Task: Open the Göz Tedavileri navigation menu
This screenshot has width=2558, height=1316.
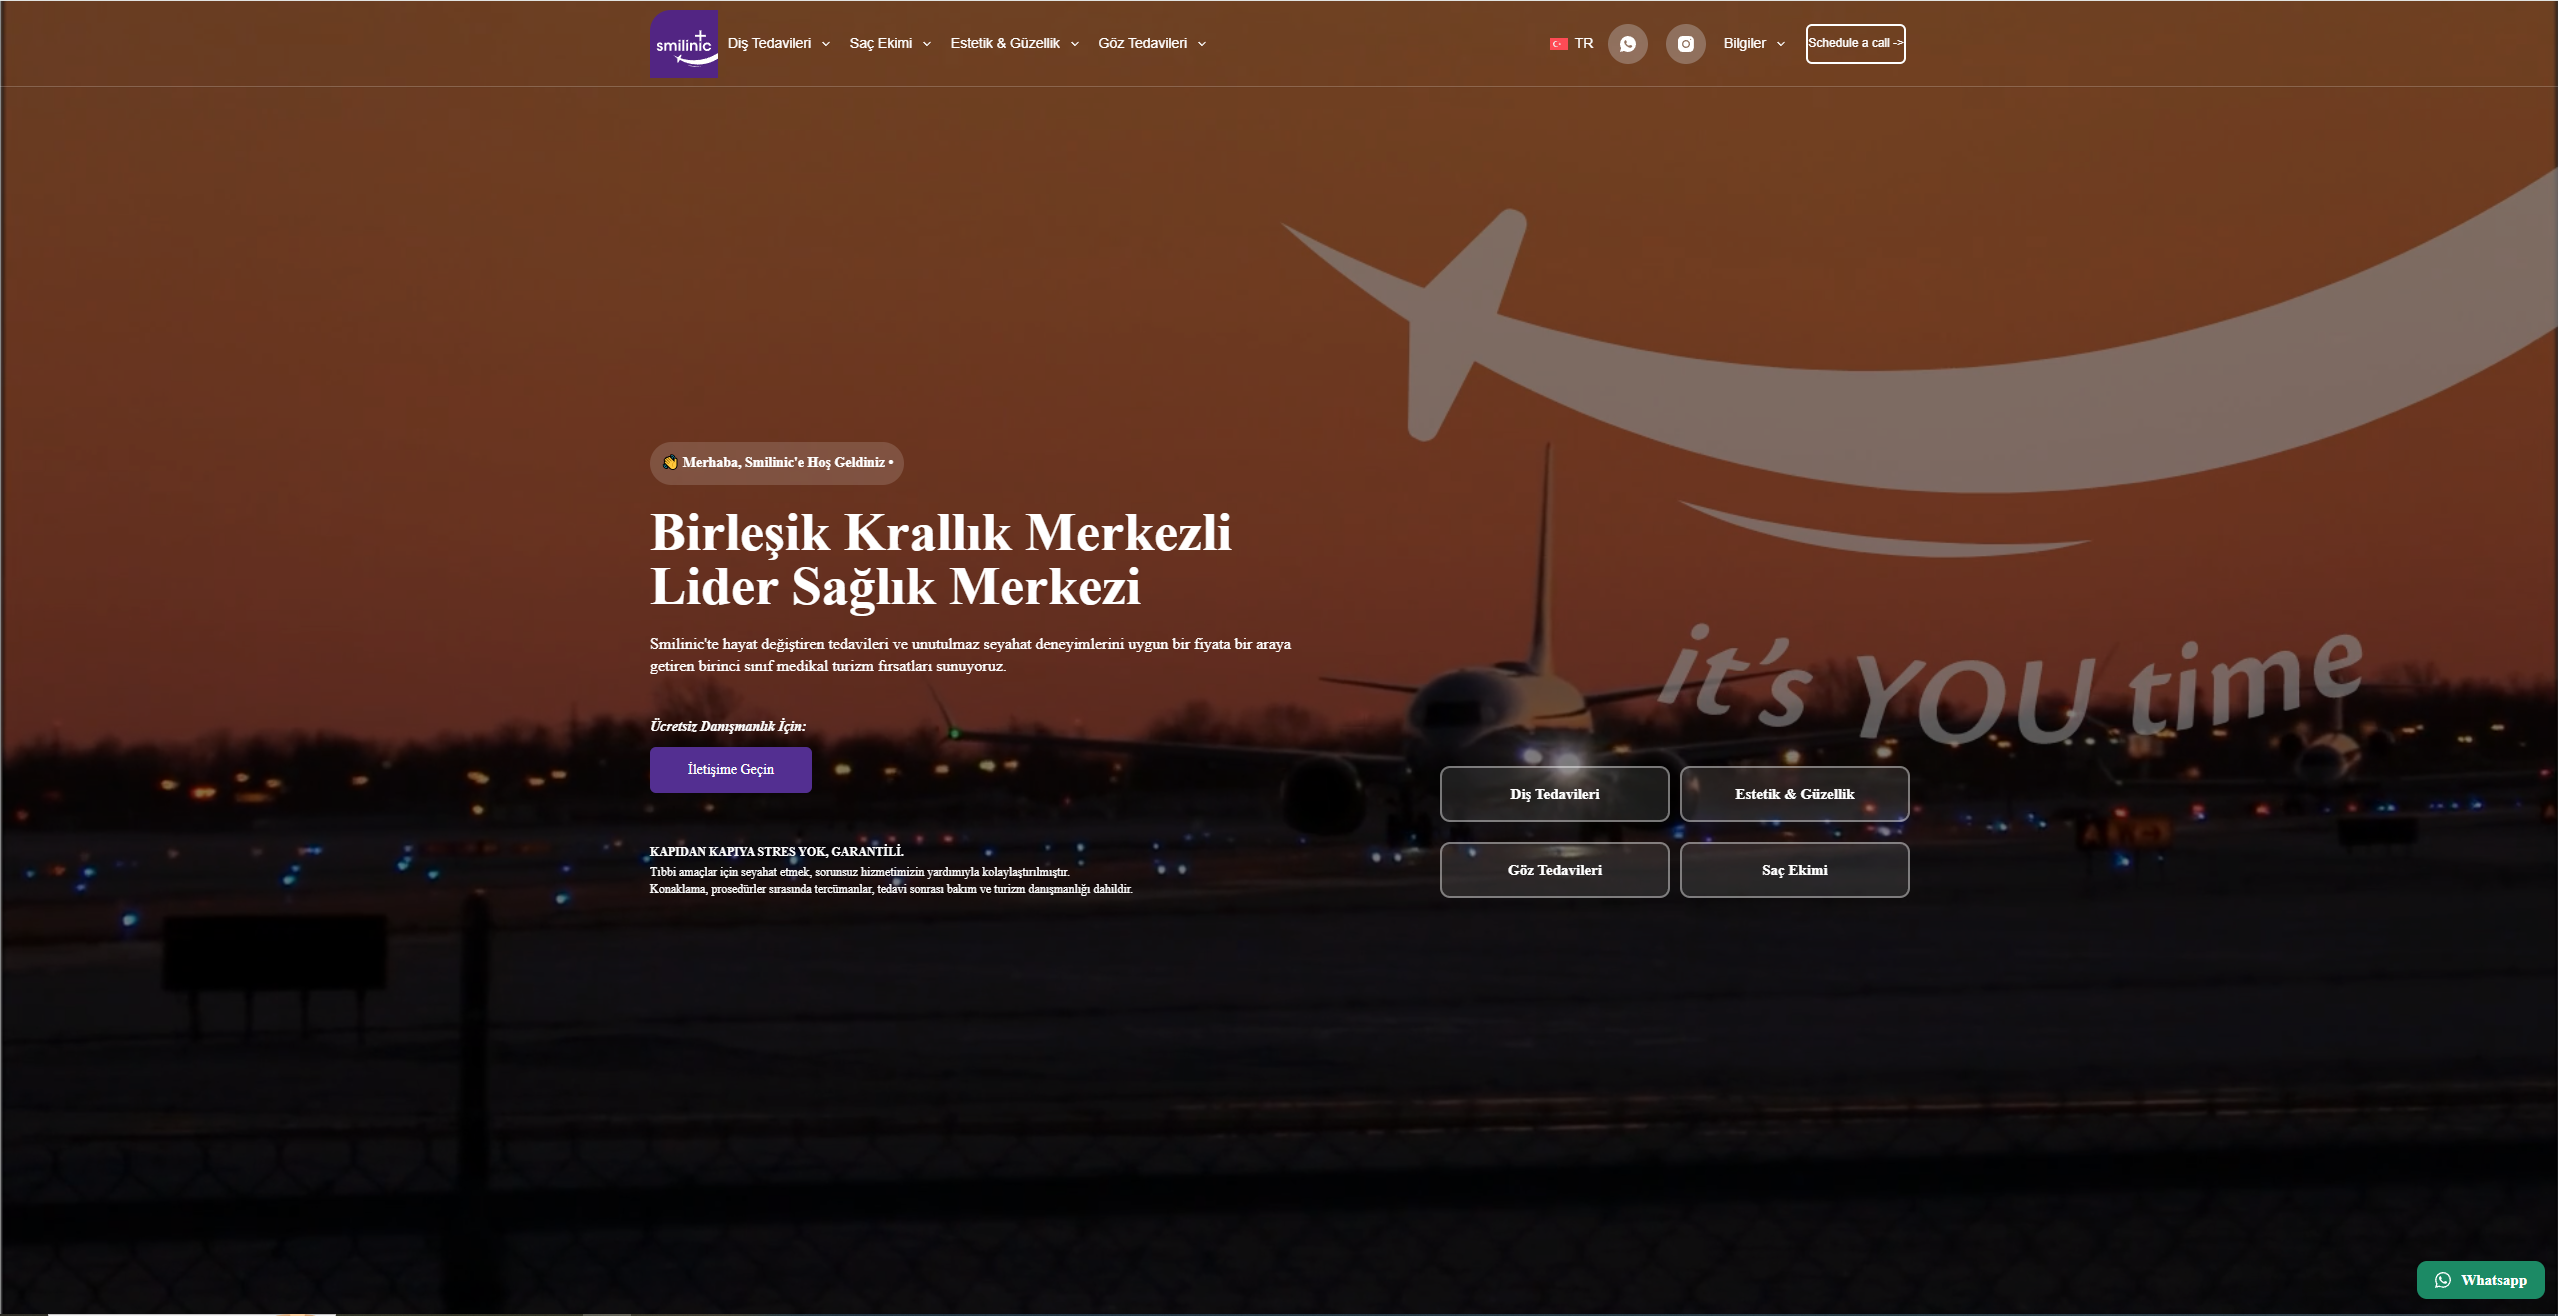Action: pos(1142,43)
